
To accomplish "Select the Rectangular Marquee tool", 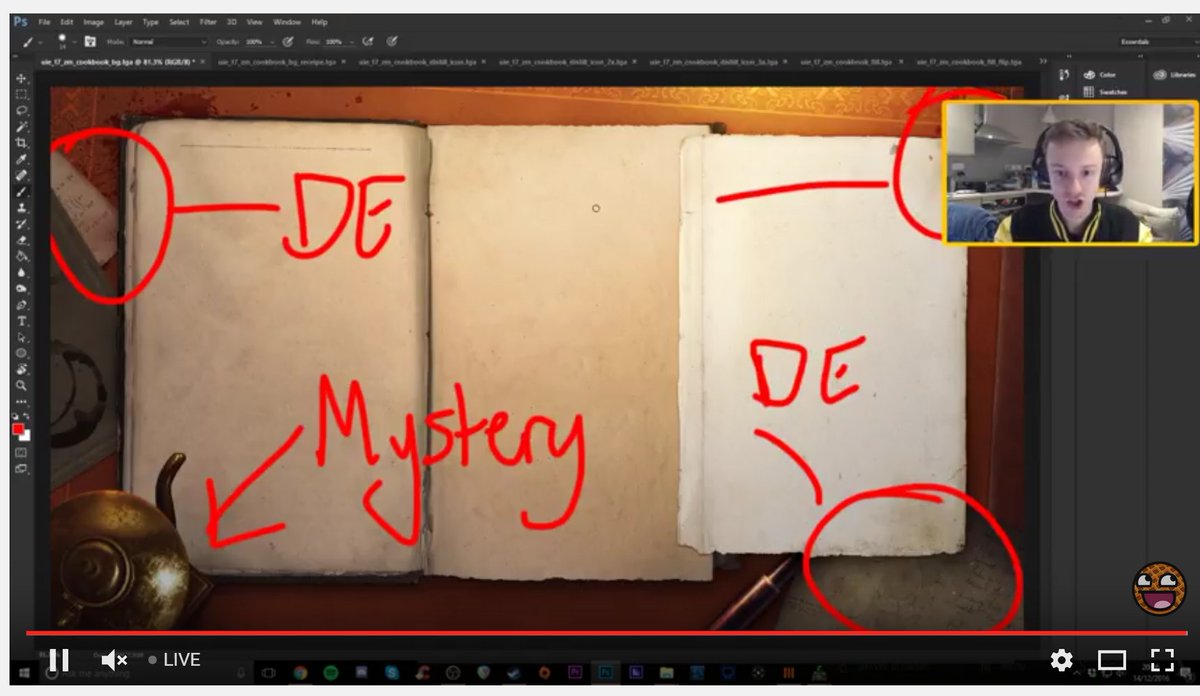I will point(22,95).
